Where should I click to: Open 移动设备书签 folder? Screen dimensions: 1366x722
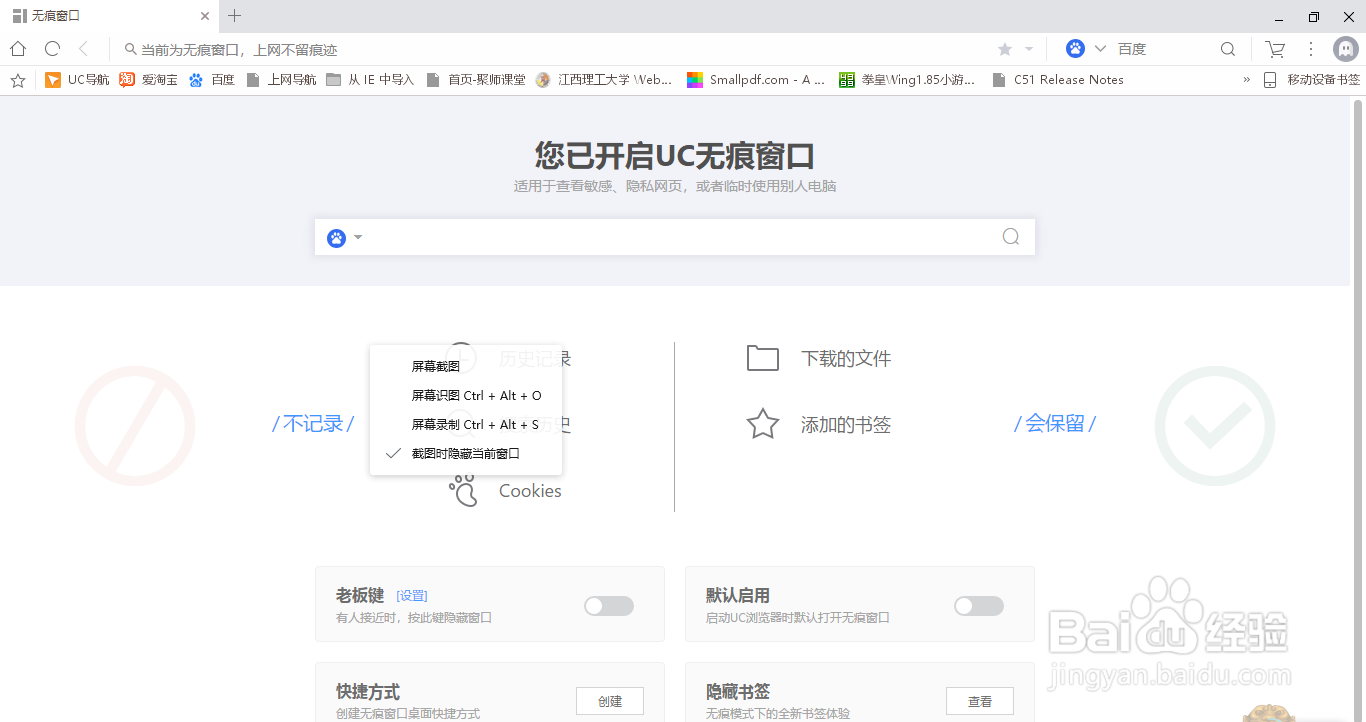tap(1311, 80)
